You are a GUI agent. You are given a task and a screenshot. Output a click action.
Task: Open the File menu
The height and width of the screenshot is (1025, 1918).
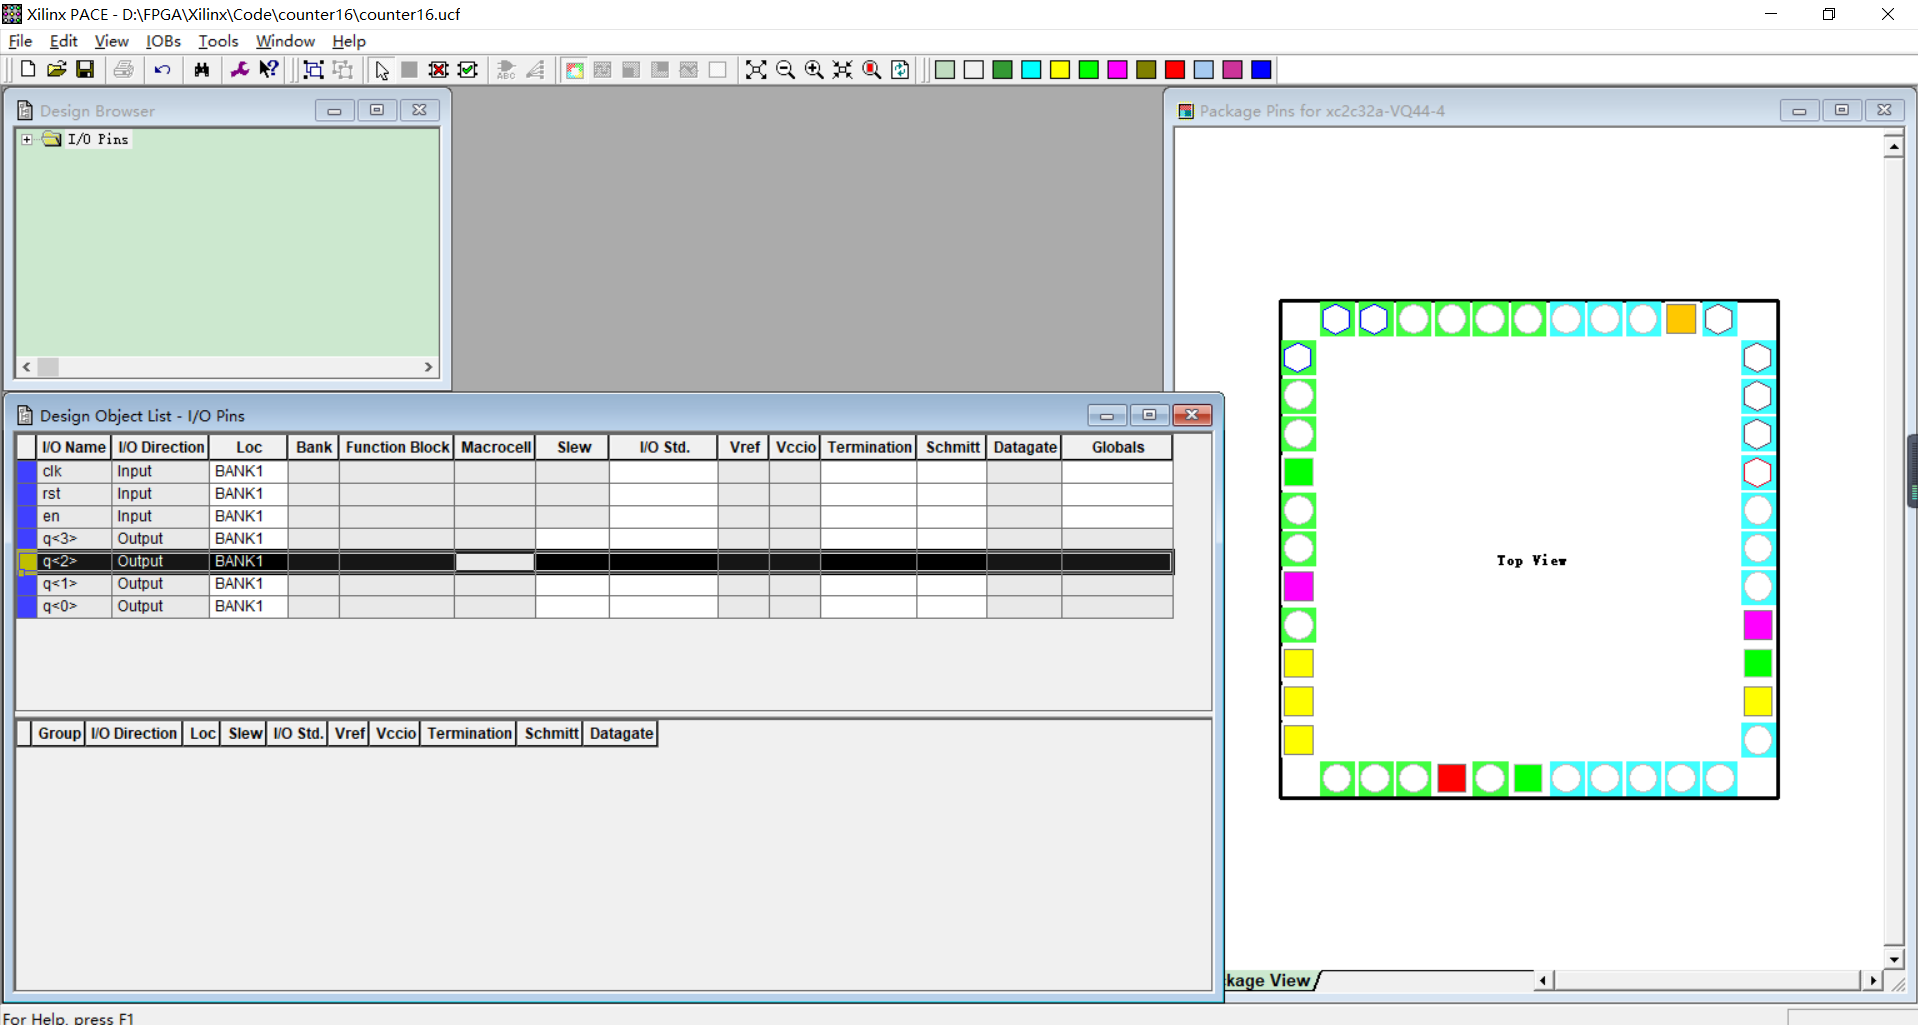(x=20, y=41)
